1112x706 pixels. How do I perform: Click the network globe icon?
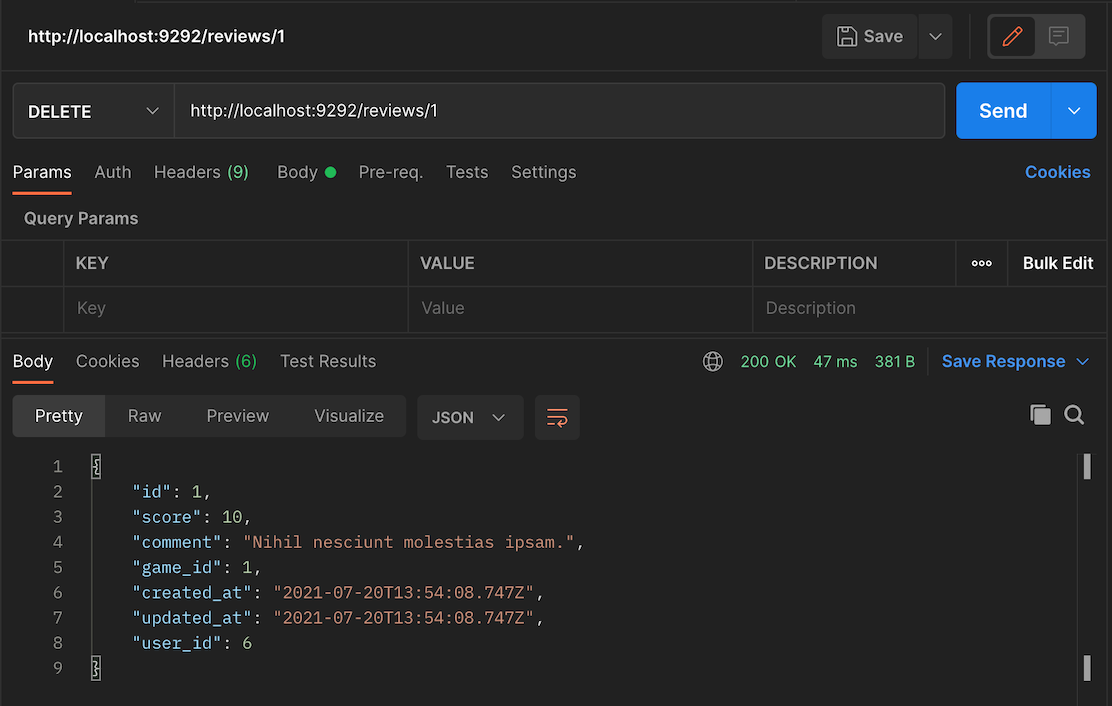(x=713, y=362)
